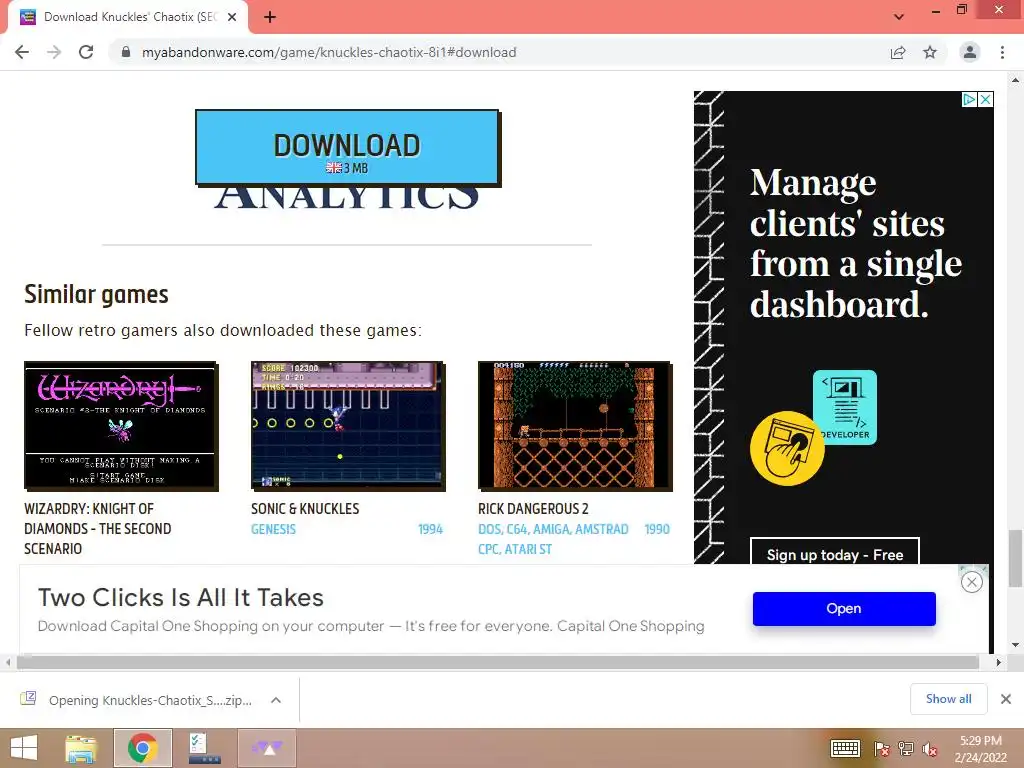Click the muted volume tray icon
This screenshot has height=768, width=1024.
[x=930, y=748]
